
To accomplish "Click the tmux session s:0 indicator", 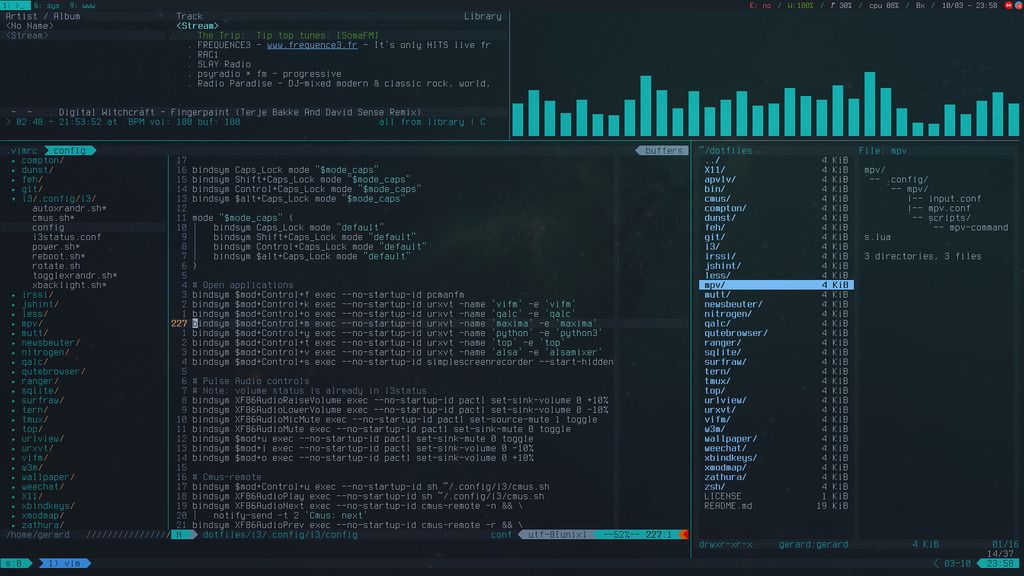I will pos(14,563).
